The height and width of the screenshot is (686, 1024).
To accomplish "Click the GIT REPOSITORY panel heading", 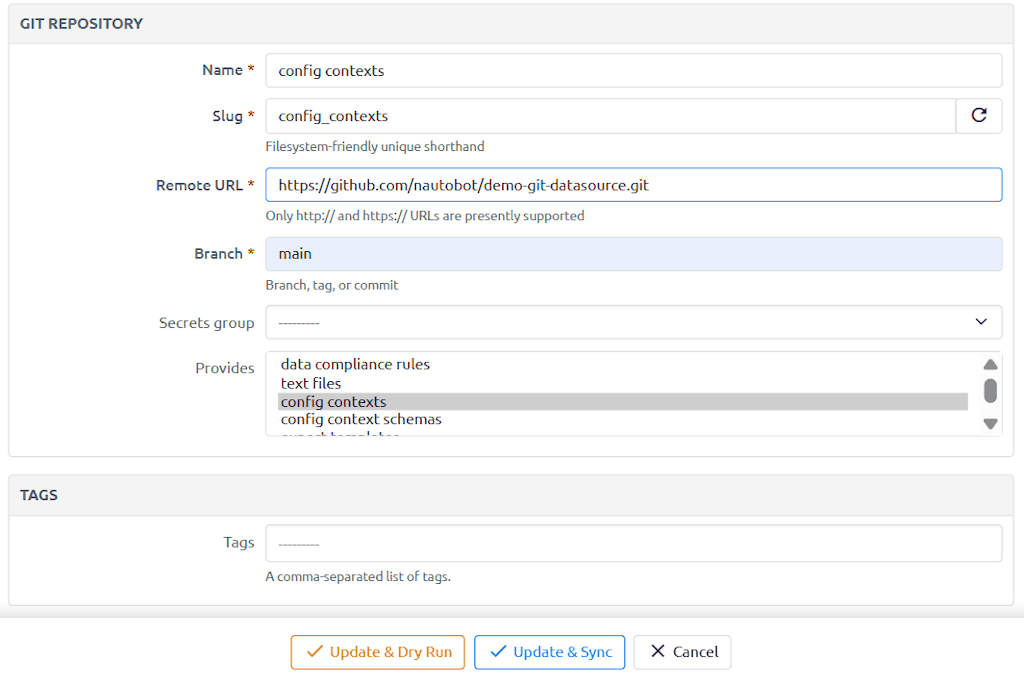I will (x=81, y=23).
